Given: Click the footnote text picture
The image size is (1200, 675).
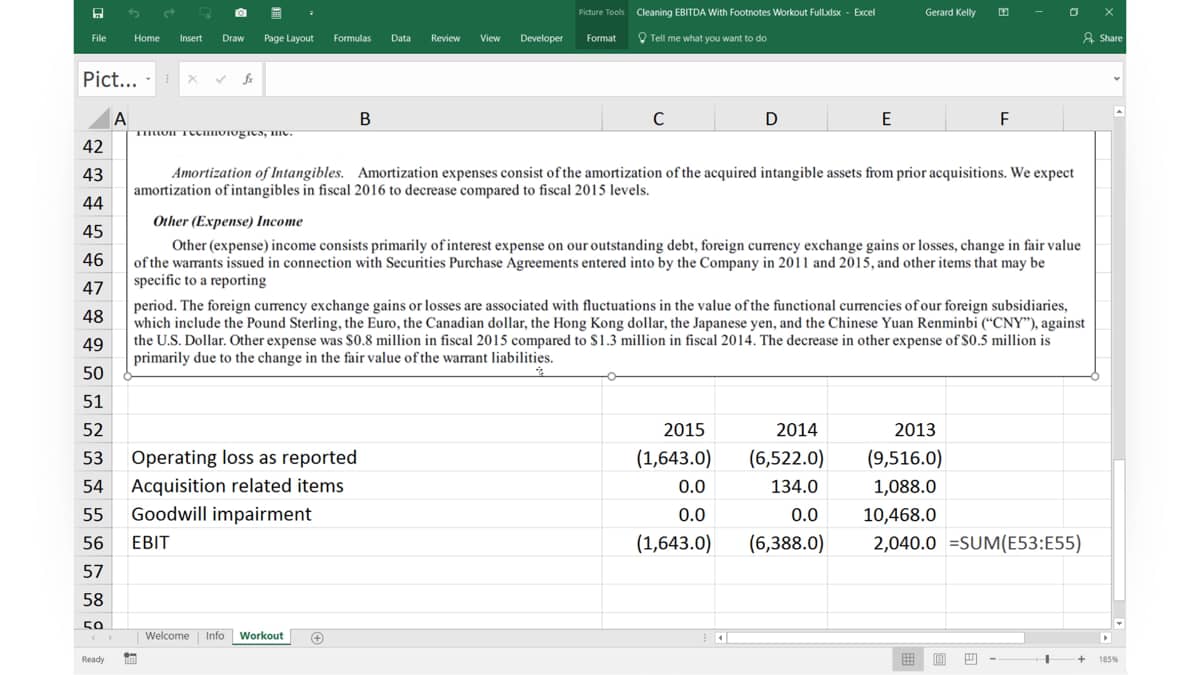Looking at the screenshot, I should coord(610,255).
